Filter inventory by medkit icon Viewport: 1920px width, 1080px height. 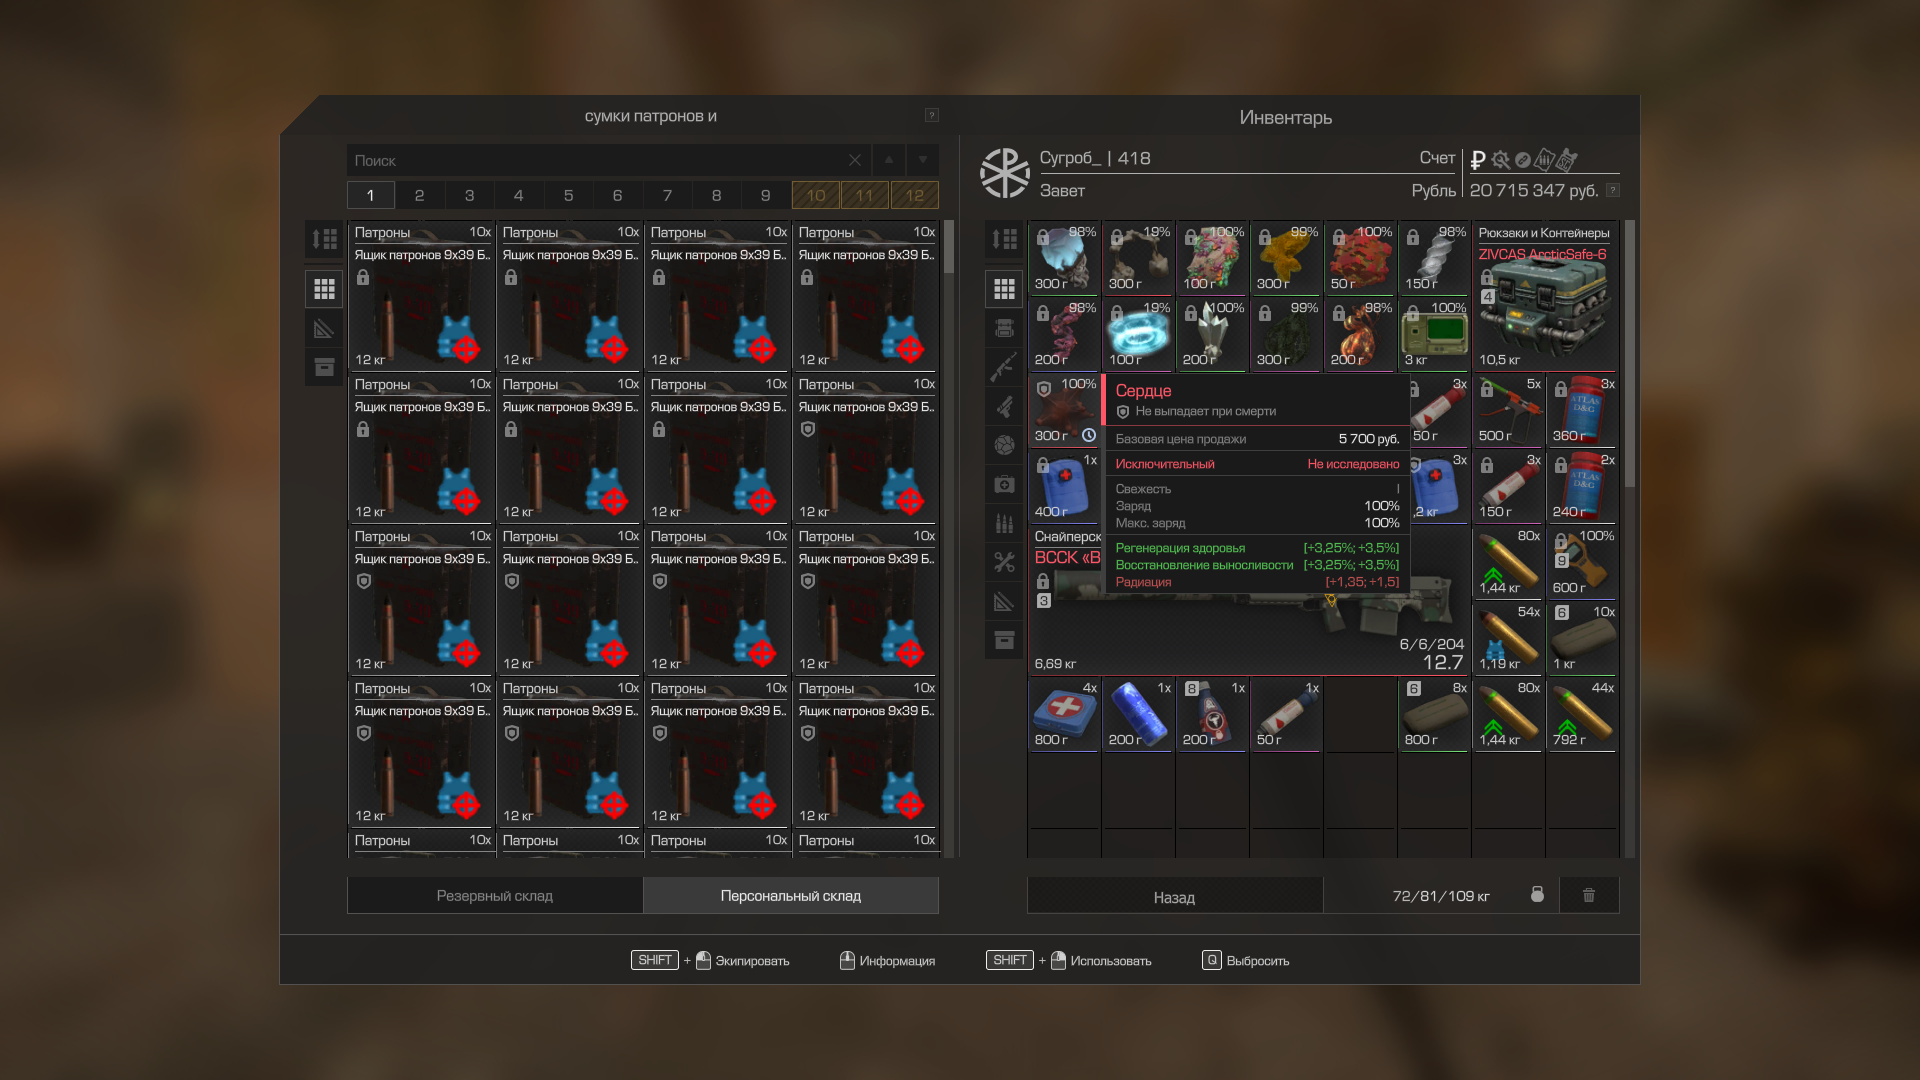click(x=1004, y=484)
